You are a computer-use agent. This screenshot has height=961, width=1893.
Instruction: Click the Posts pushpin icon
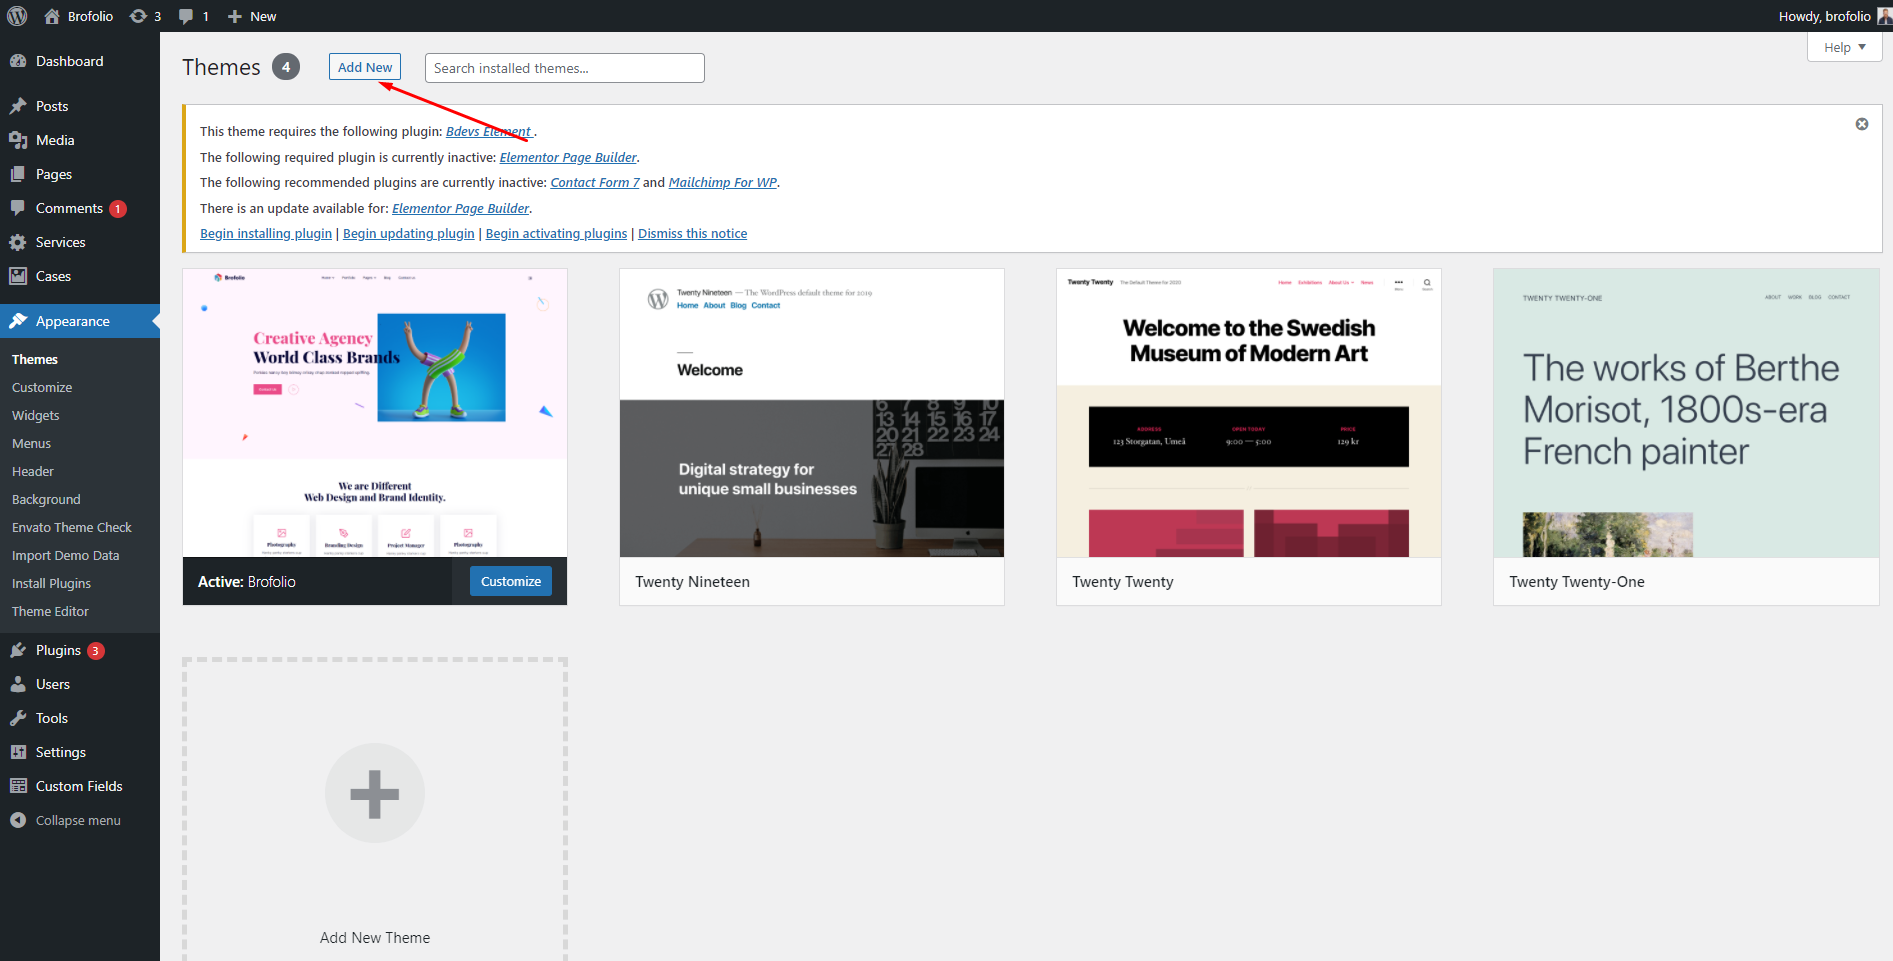point(18,106)
